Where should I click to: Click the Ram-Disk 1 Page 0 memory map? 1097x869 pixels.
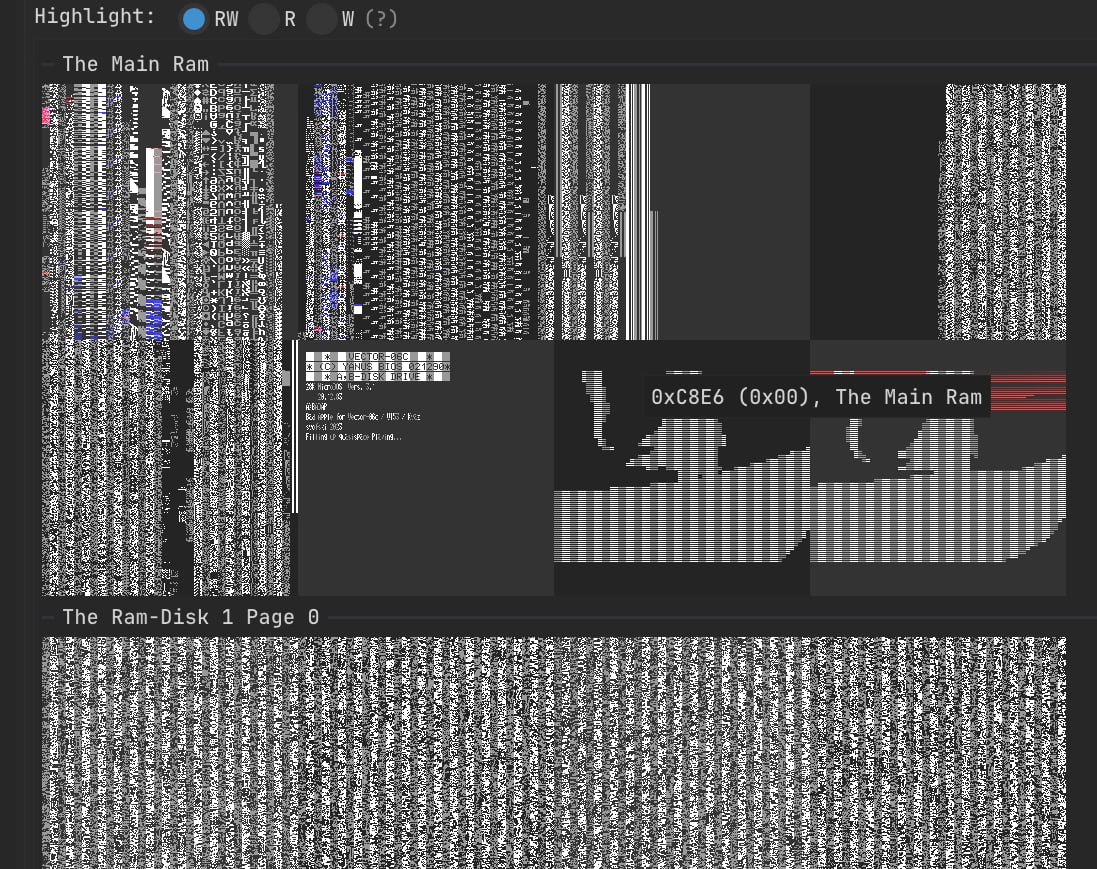[x=553, y=750]
